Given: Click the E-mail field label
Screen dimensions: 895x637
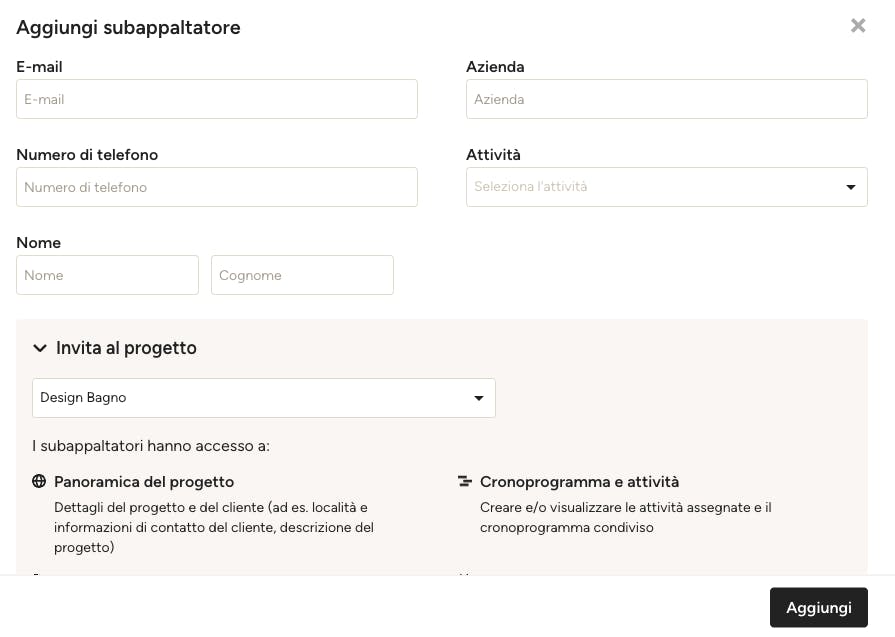Looking at the screenshot, I should tap(39, 67).
